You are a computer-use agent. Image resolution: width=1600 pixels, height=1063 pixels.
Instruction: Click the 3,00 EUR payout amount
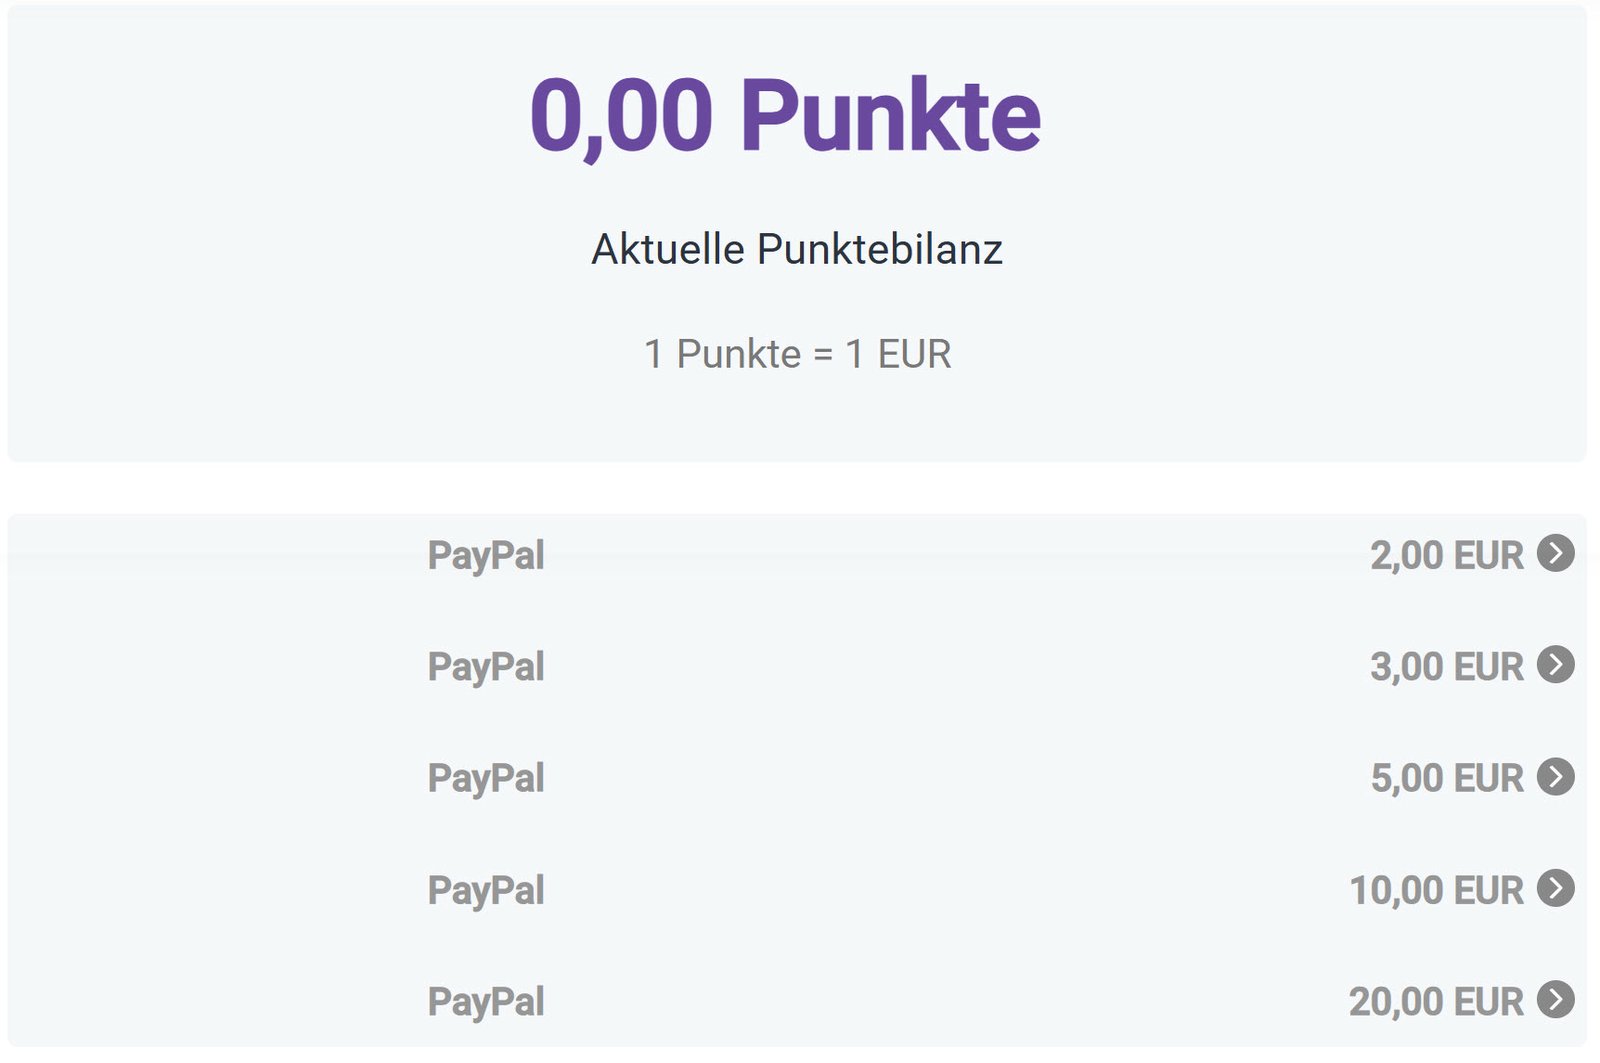1446,667
